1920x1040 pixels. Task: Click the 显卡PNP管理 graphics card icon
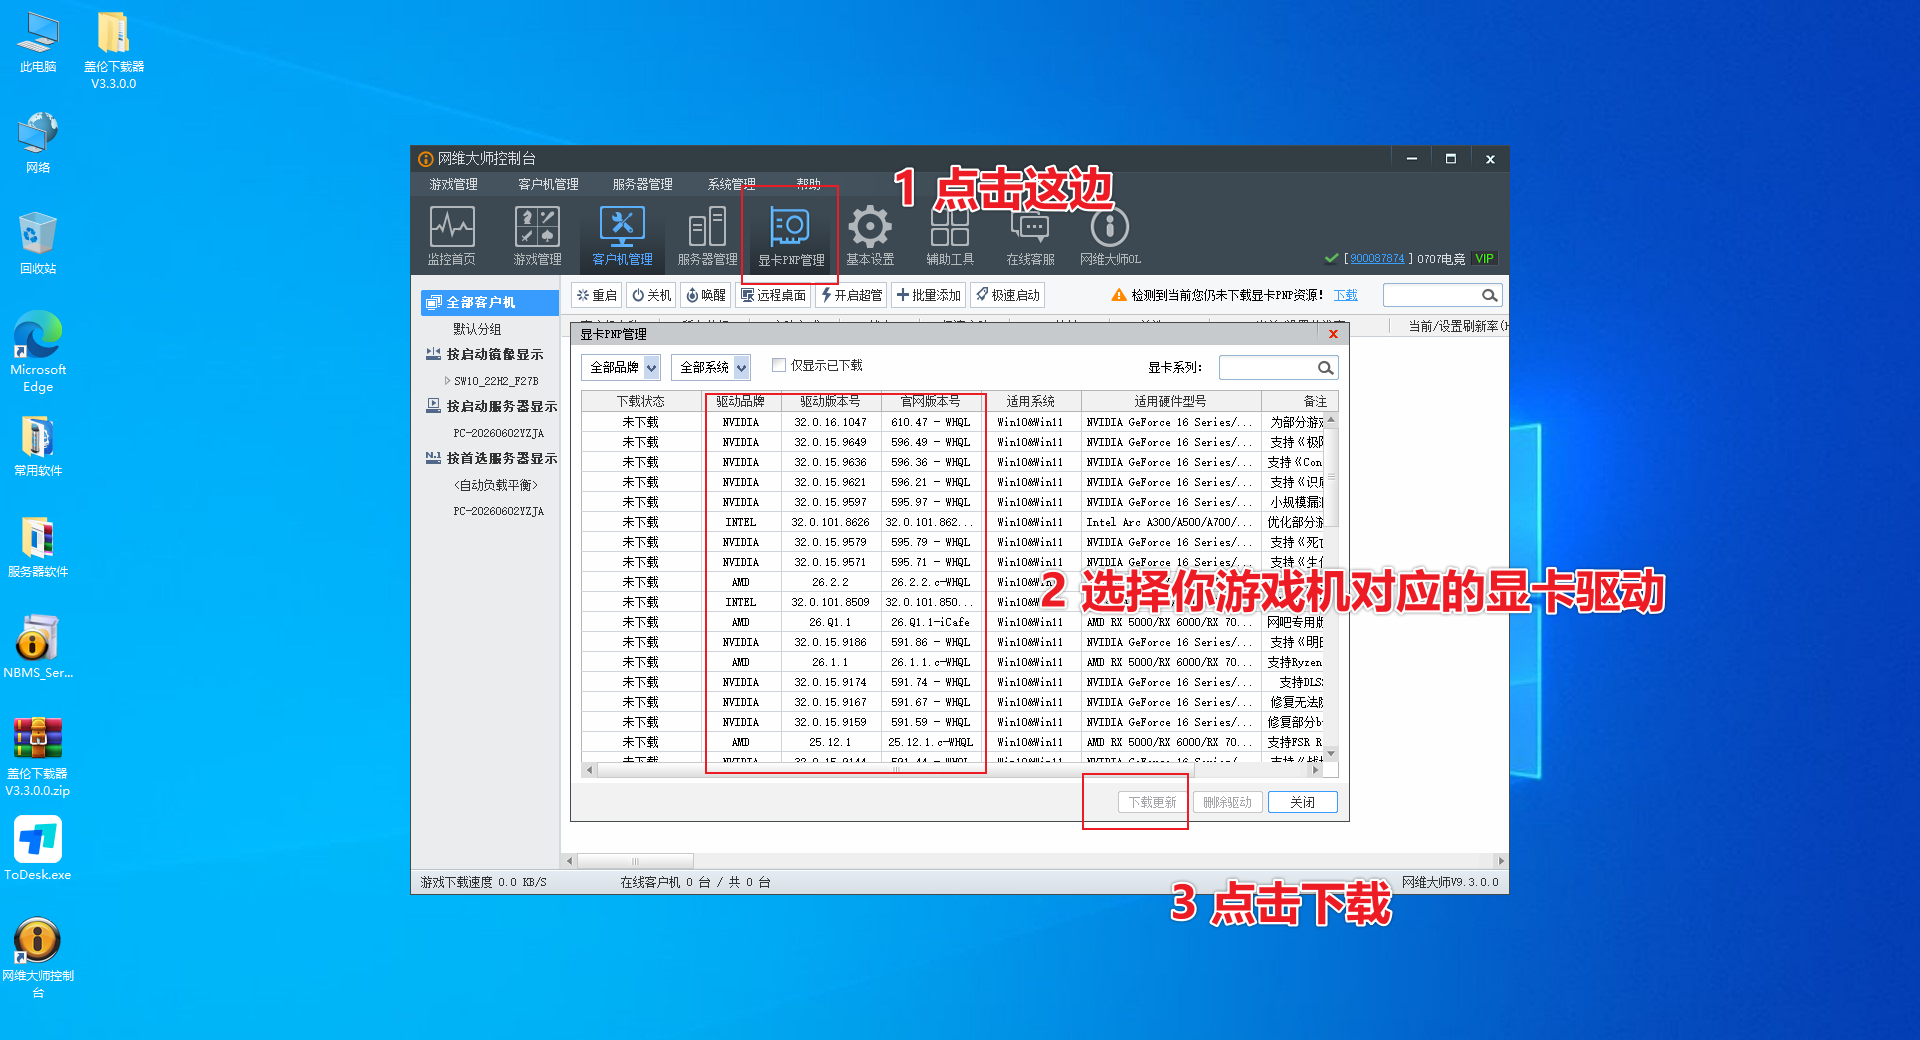(x=791, y=236)
